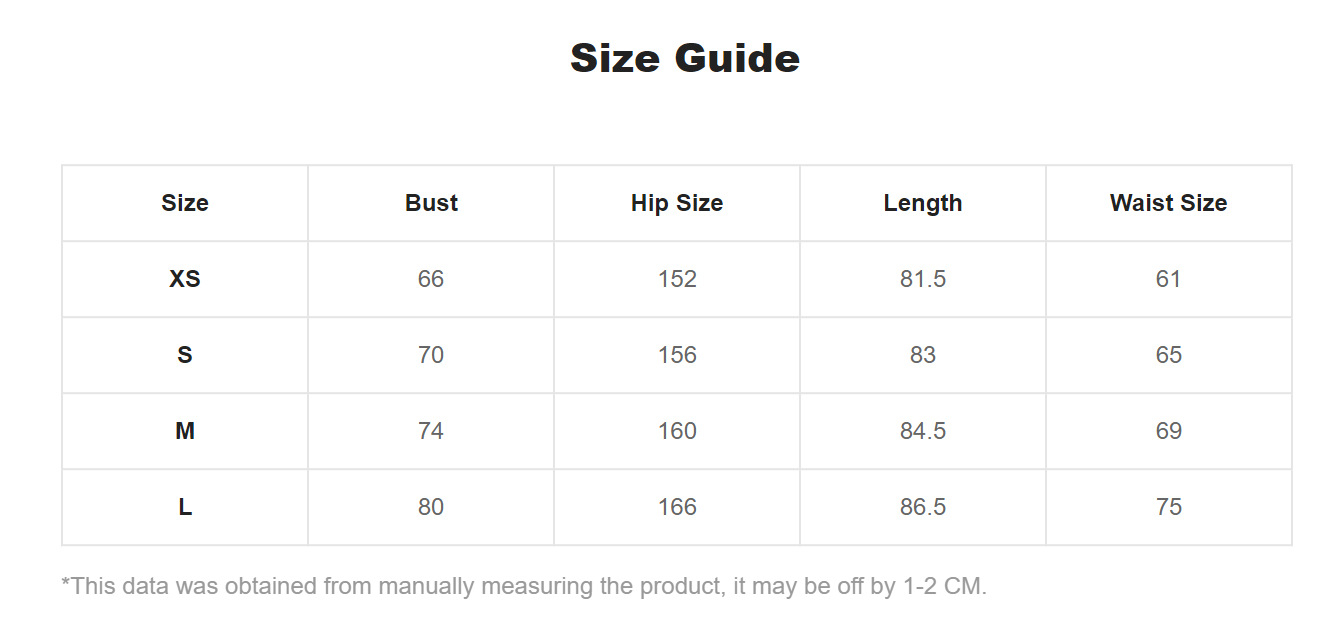Image resolution: width=1344 pixels, height=620 pixels.
Task: Click the length value 81.5
Action: coord(923,279)
